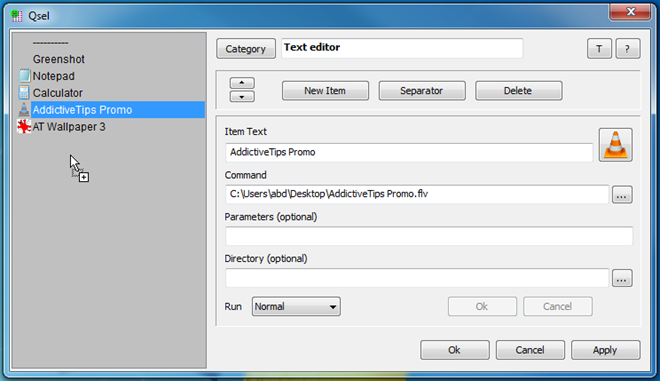This screenshot has width=660, height=381.
Task: Click the main Cancel button at the bottom
Action: (530, 350)
